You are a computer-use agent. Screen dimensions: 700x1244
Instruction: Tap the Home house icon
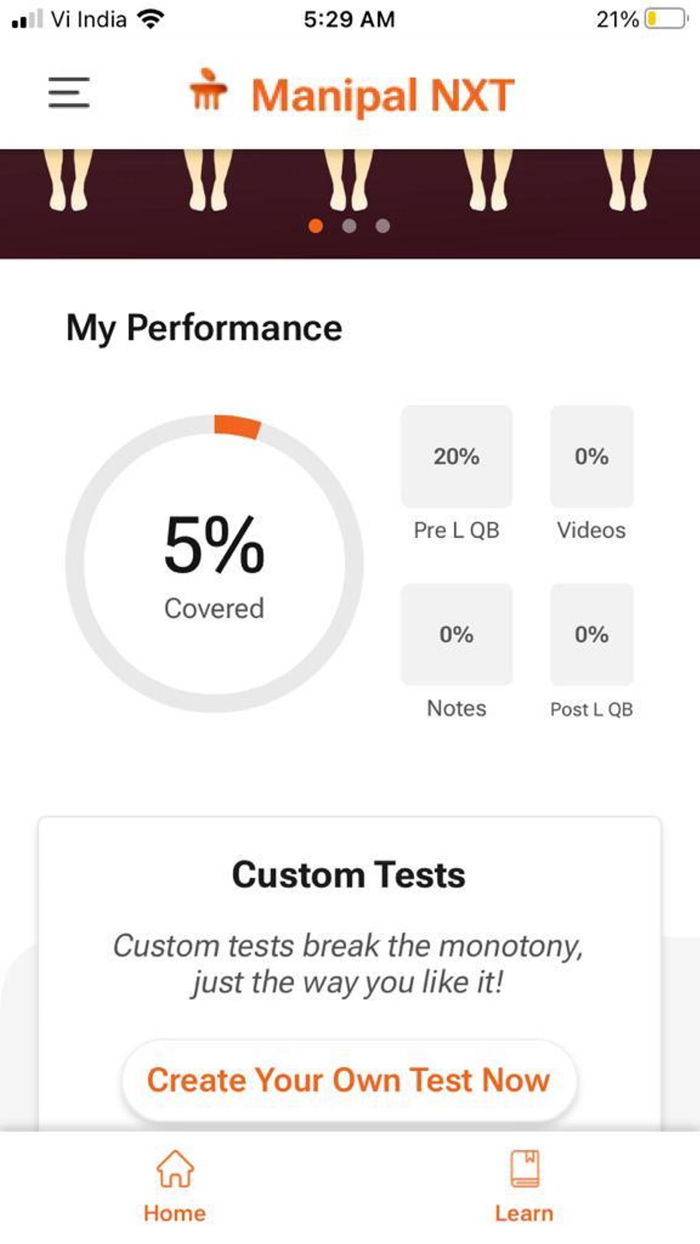coord(175,1167)
